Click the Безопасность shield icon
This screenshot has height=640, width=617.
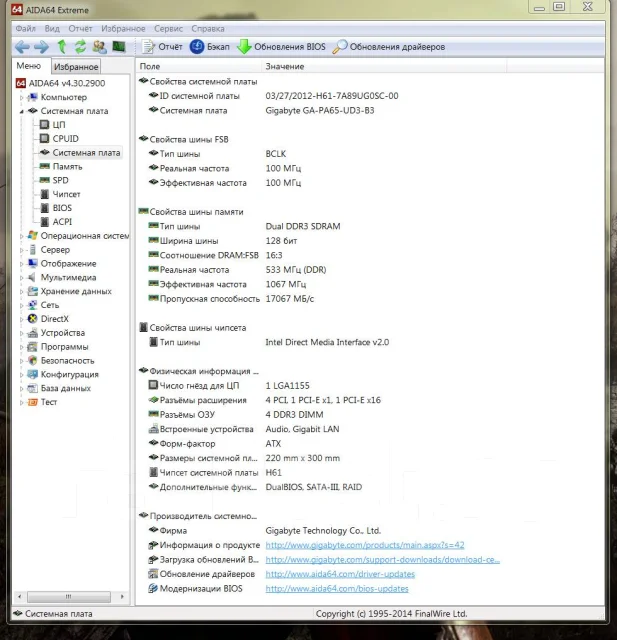(32, 361)
